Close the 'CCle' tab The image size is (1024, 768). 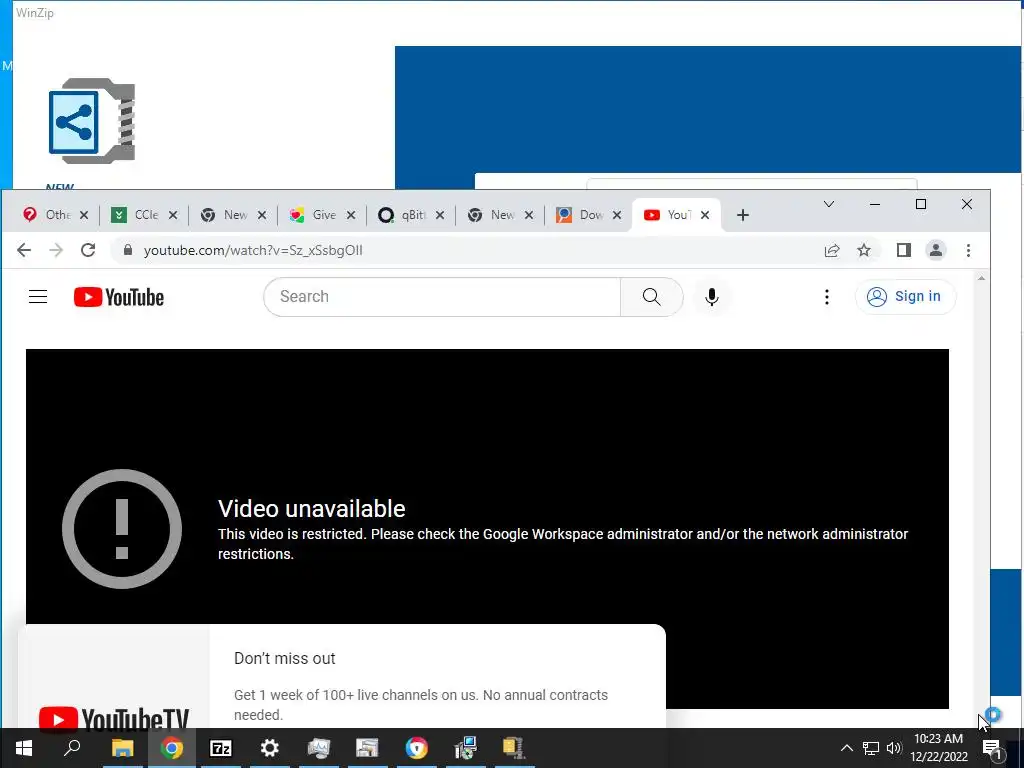172,215
